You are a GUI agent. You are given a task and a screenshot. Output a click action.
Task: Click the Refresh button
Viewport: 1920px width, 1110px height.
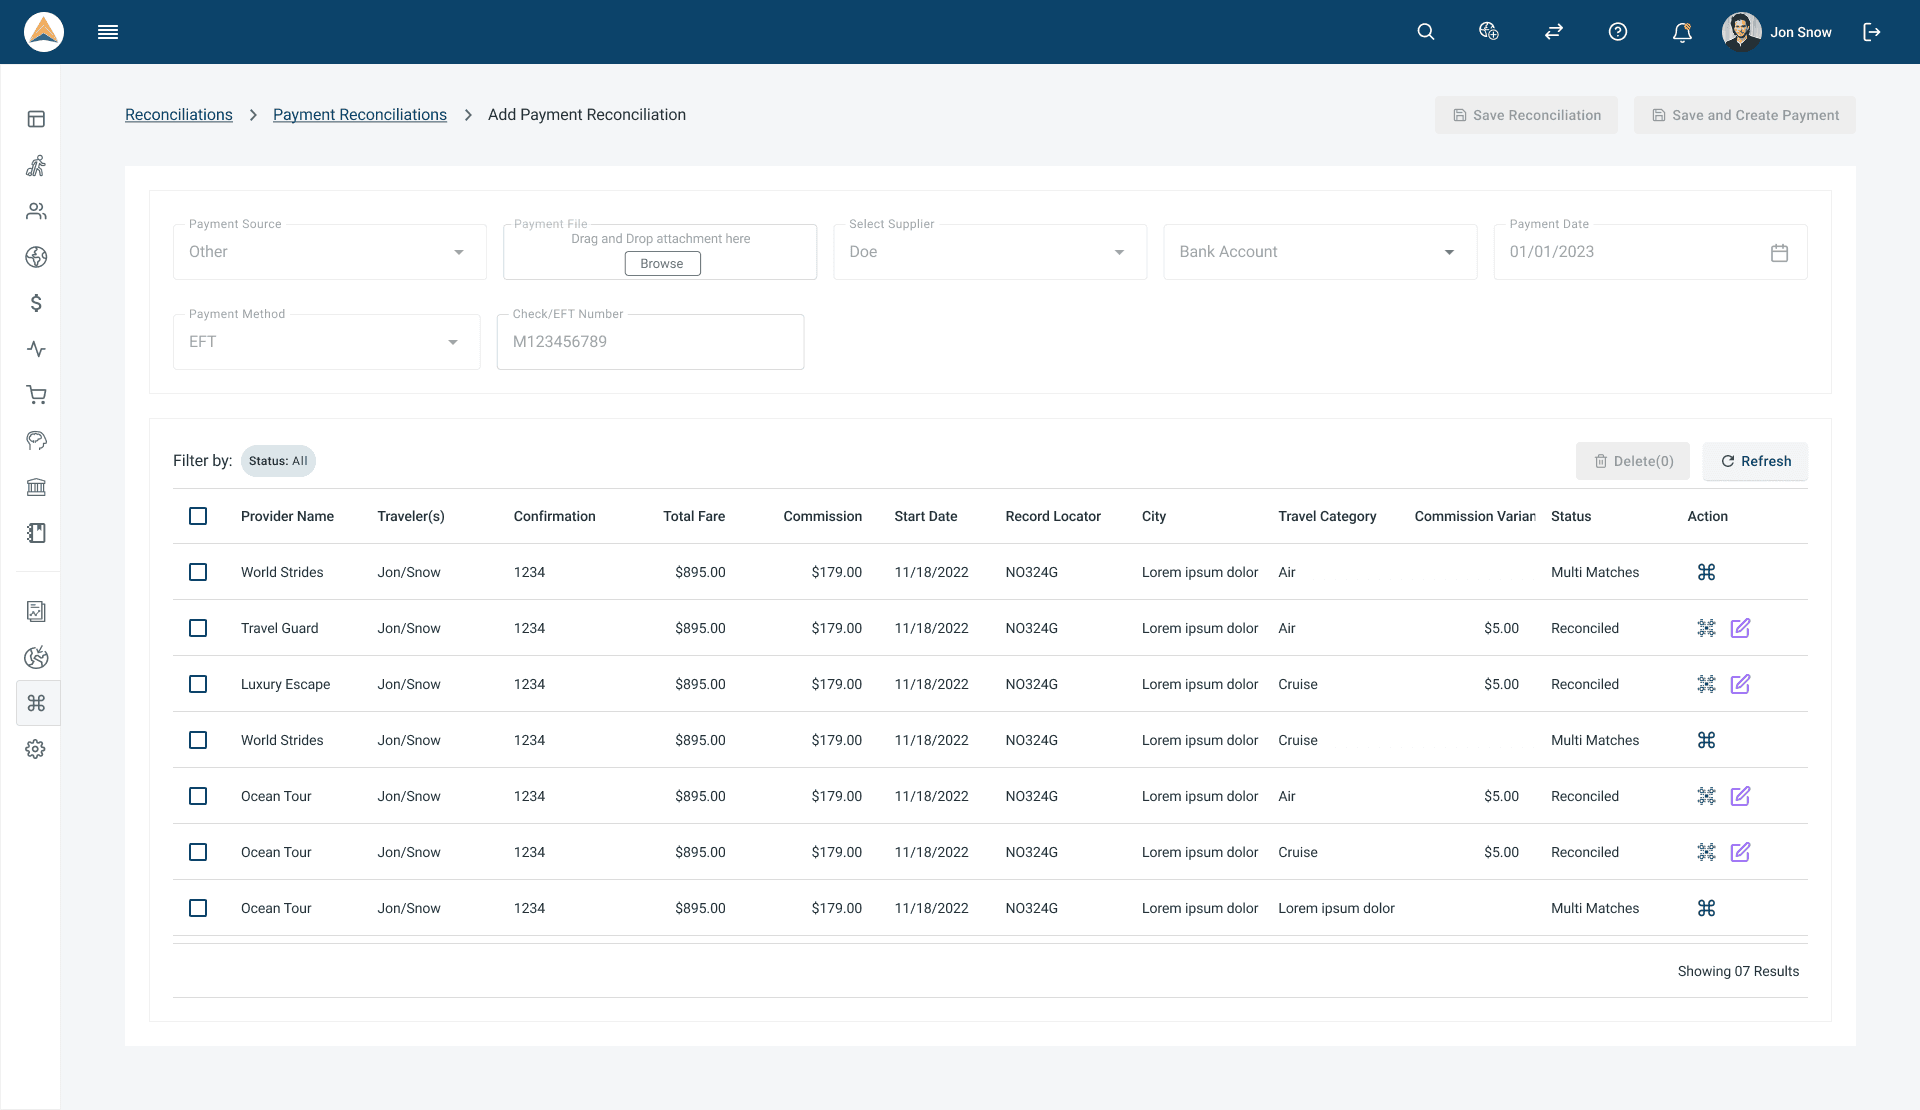1755,461
